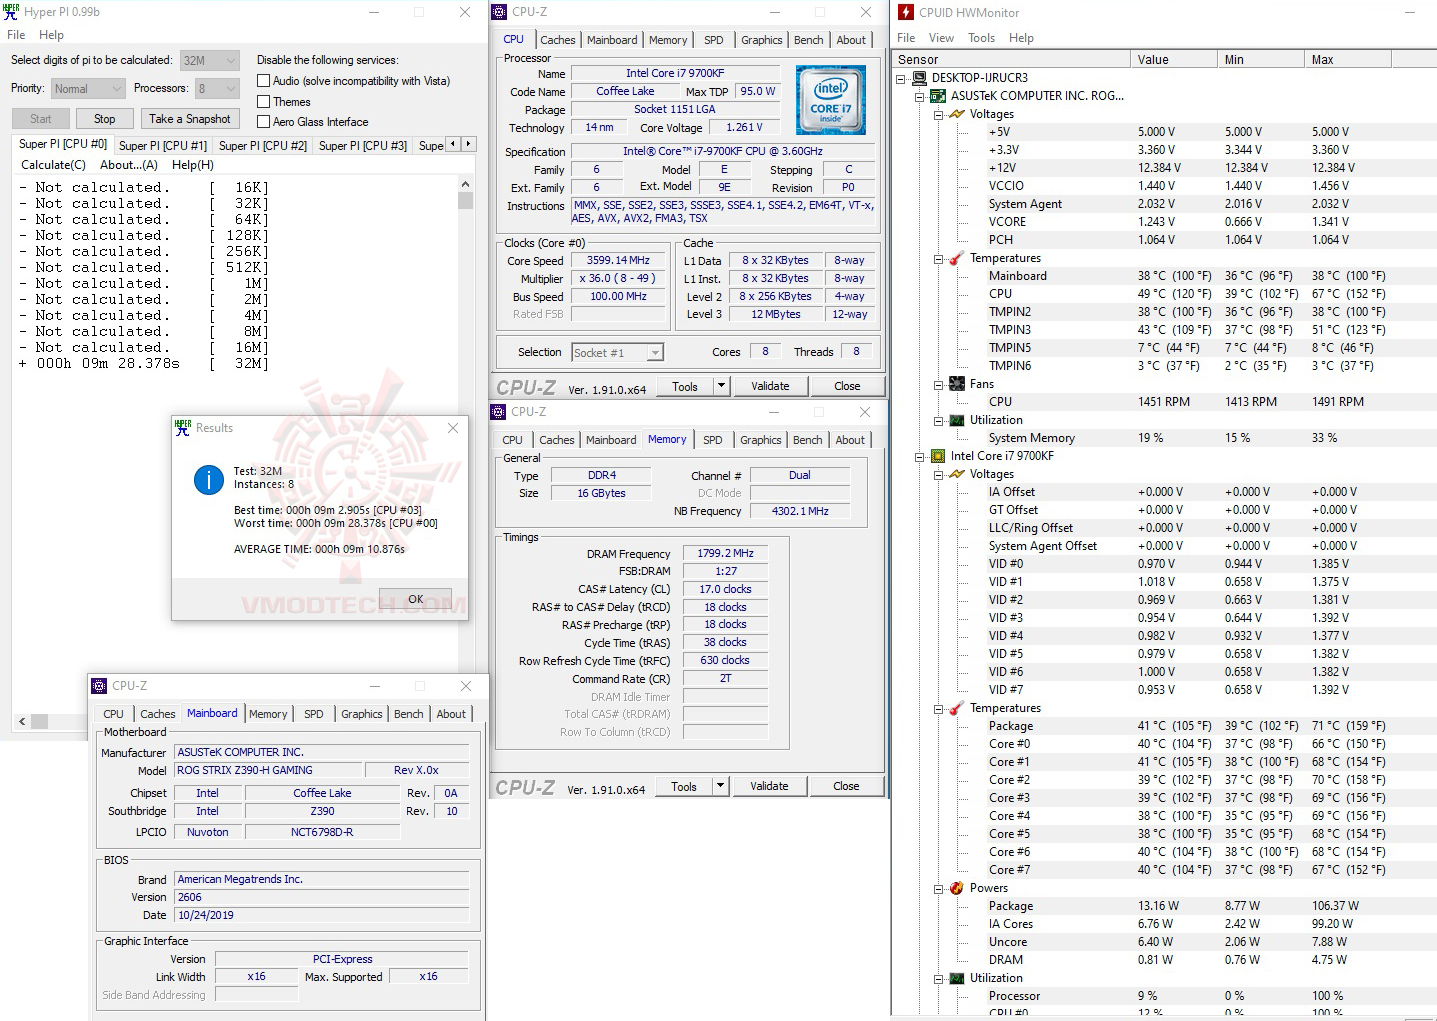This screenshot has height=1021, width=1437.
Task: Click Close in the CPU-Z Memory window
Action: click(x=846, y=786)
